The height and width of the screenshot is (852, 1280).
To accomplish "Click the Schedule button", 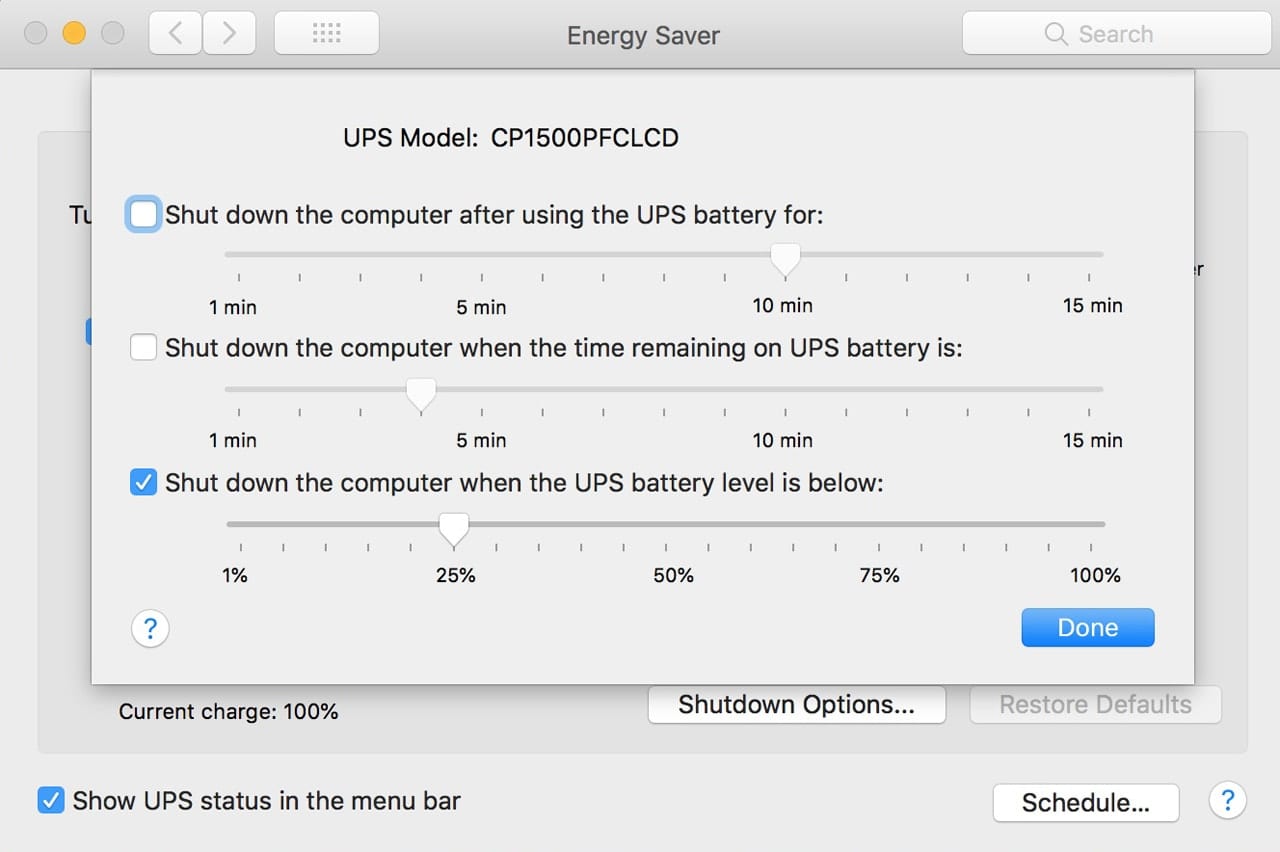I will pyautogui.click(x=1085, y=802).
